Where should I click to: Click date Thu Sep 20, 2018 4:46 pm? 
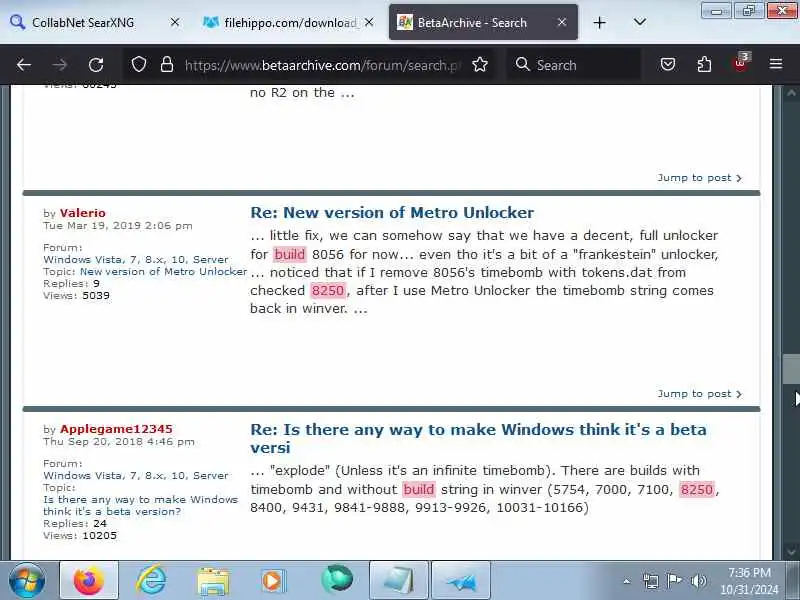(119, 441)
